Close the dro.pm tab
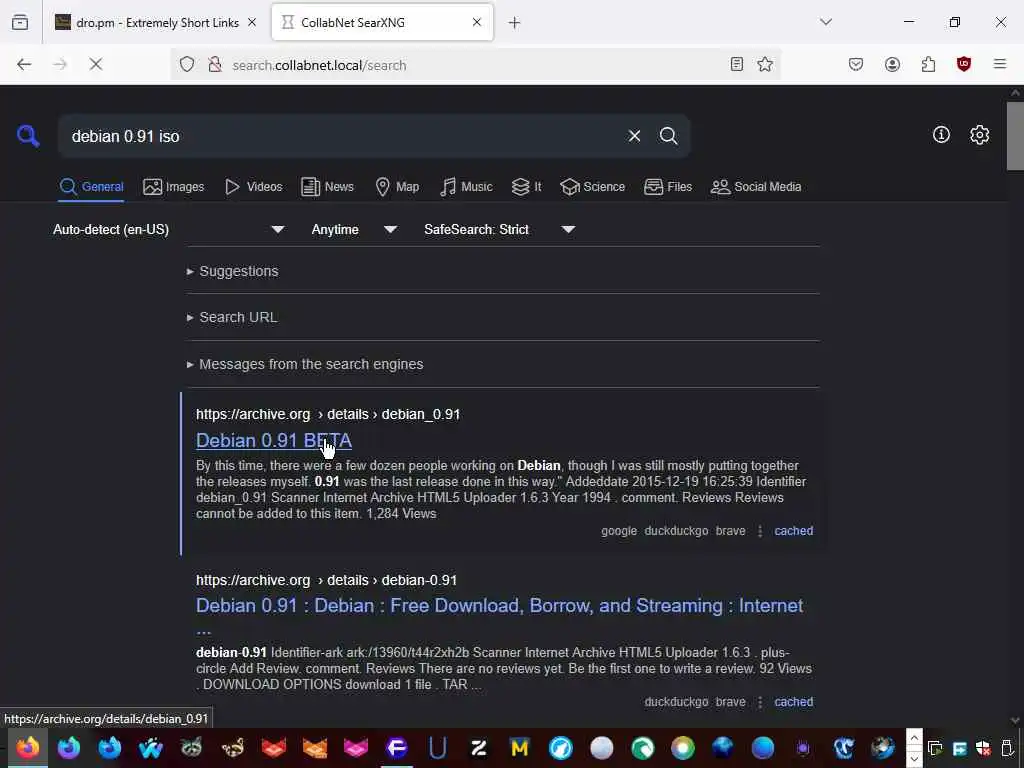1024x768 pixels. tap(252, 23)
